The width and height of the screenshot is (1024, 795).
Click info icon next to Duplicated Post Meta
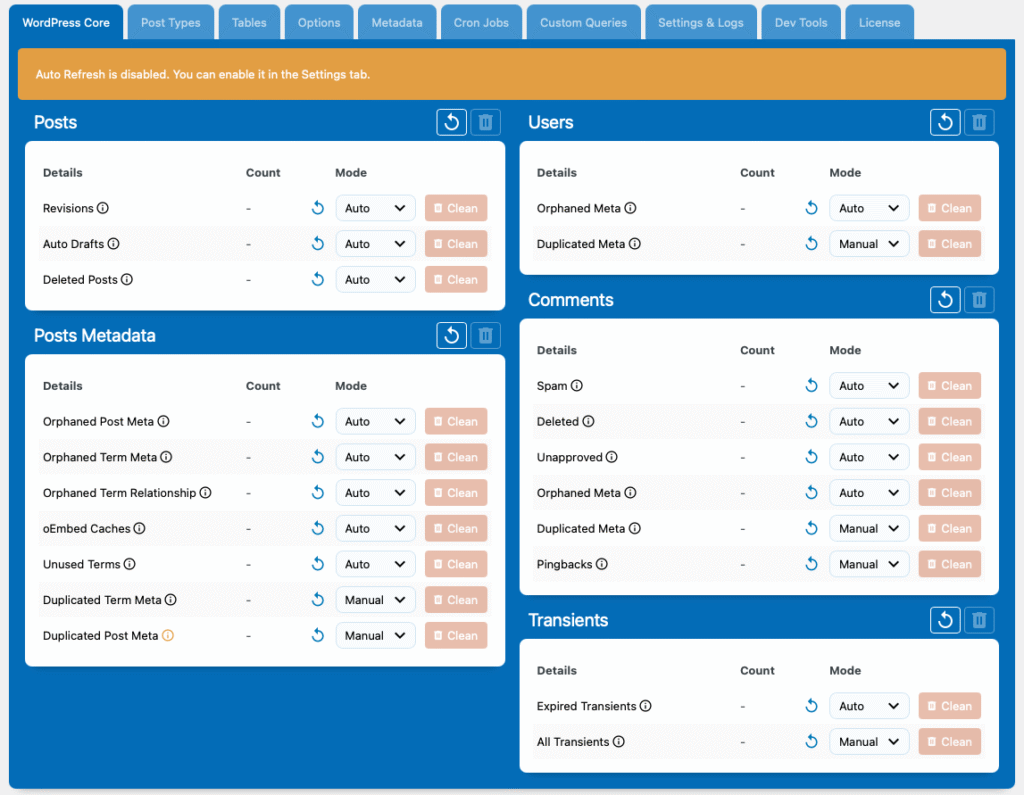point(168,635)
